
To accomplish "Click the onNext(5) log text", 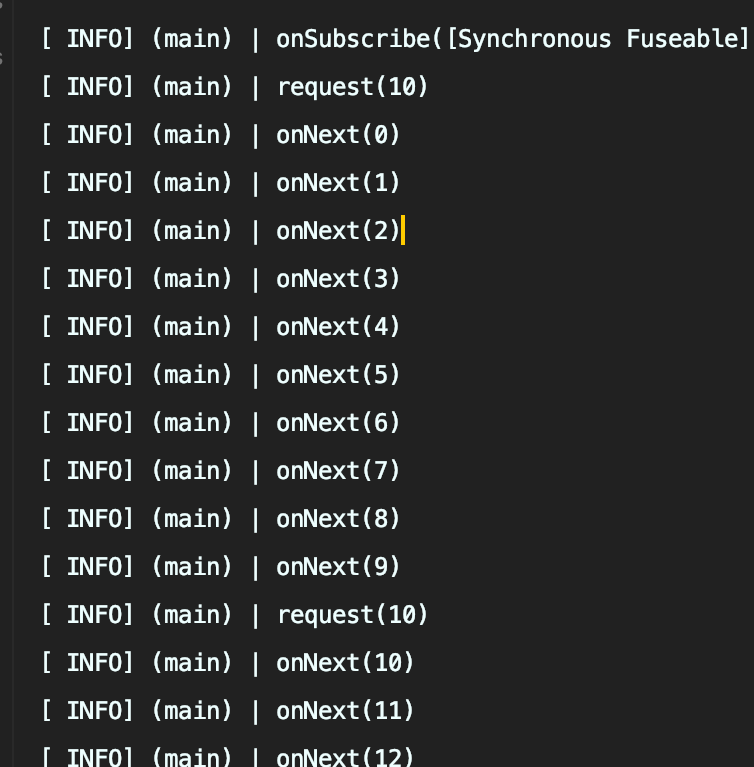I will tap(338, 375).
